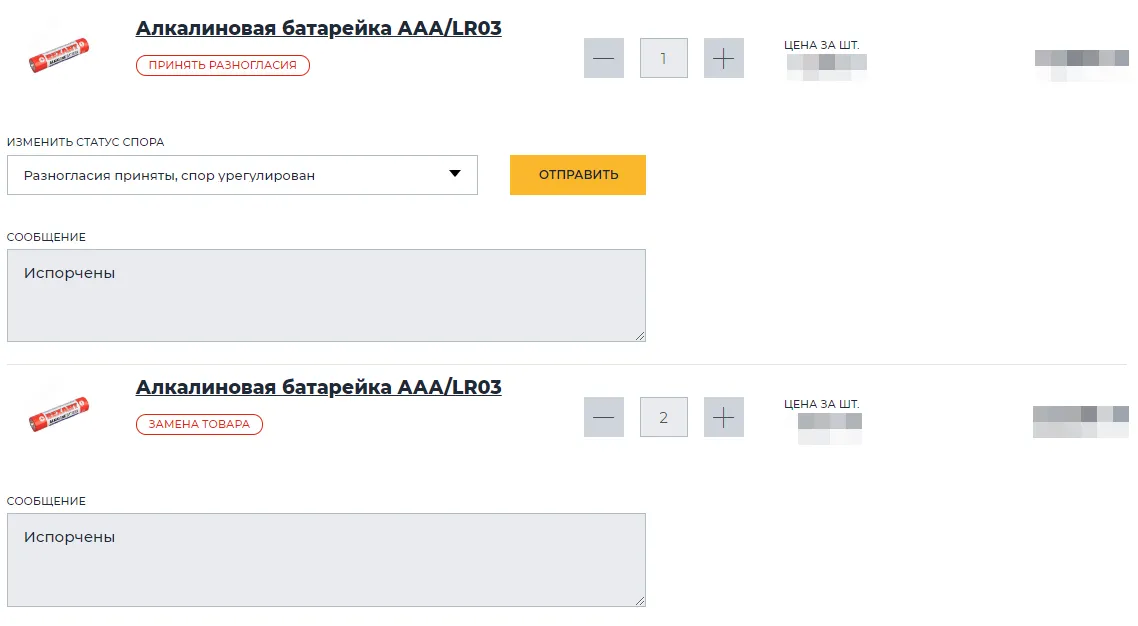Screen dimensions: 1138x626
Task: Click the 'Изменить статус спора' label
Action: click(85, 142)
